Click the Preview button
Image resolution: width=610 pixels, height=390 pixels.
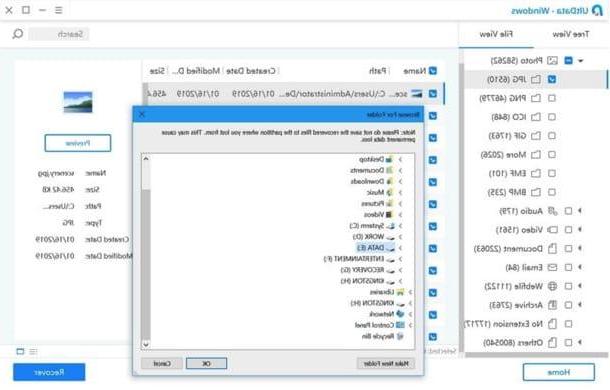pos(78,143)
